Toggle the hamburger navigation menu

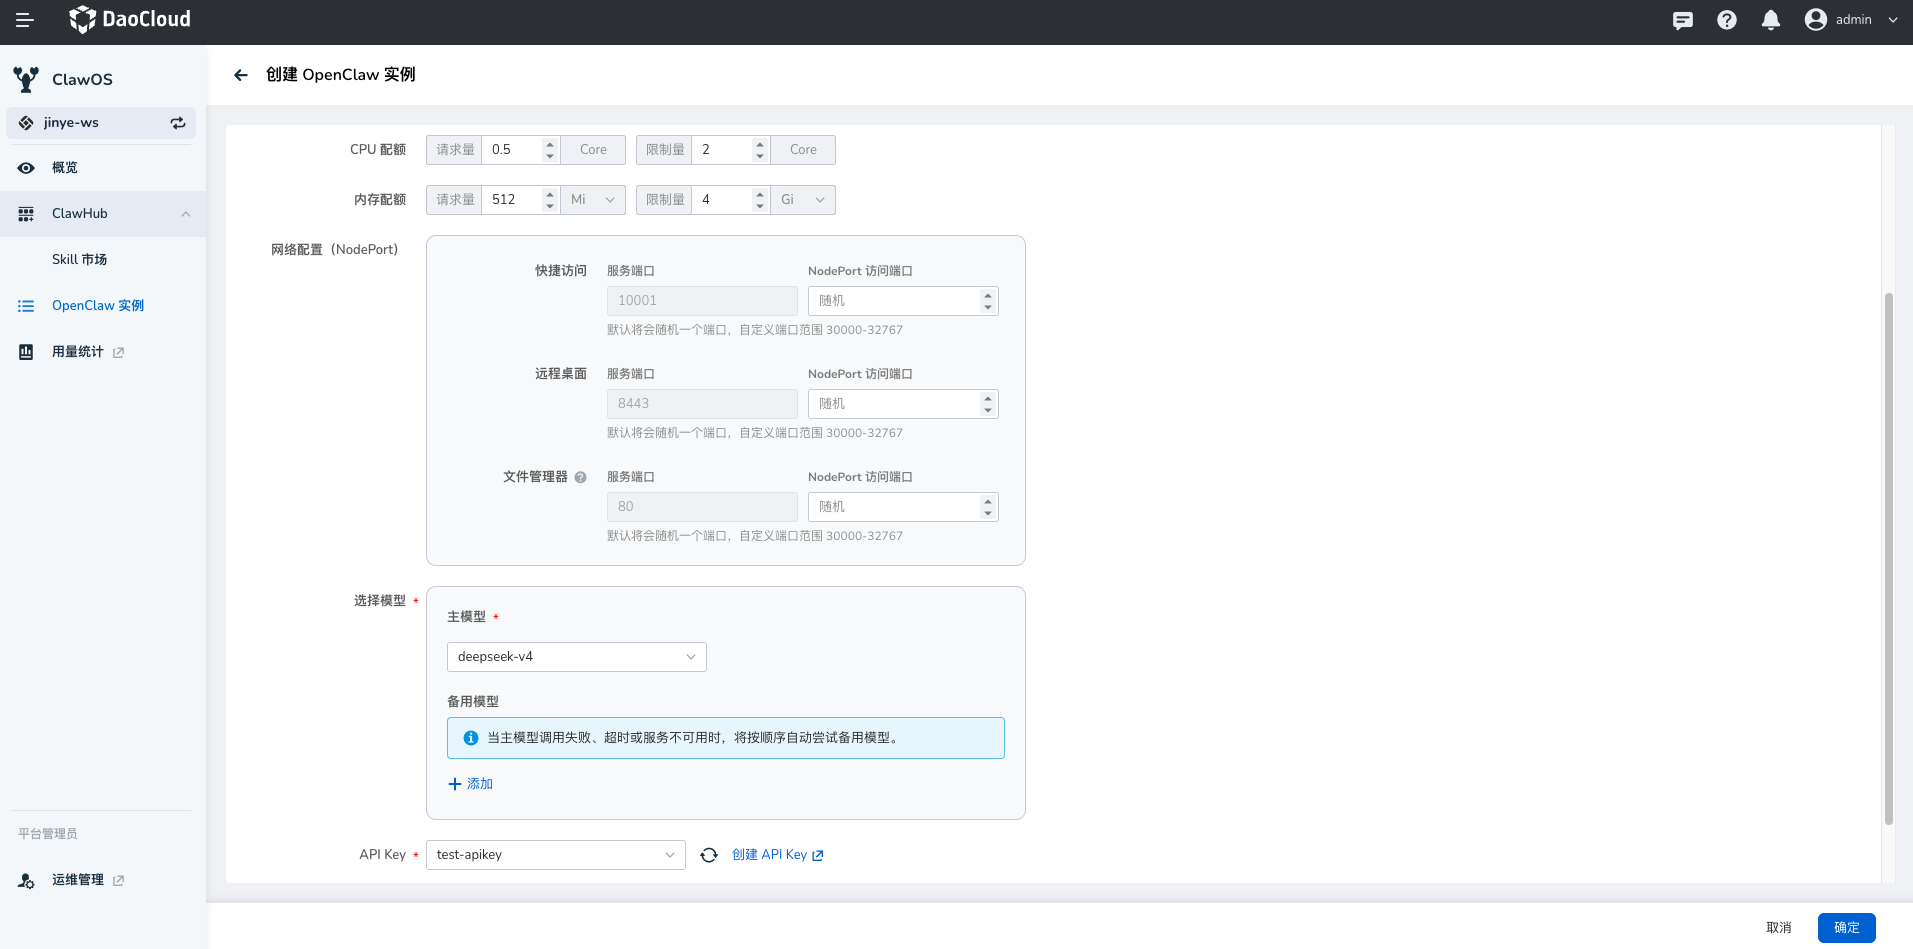25,20
